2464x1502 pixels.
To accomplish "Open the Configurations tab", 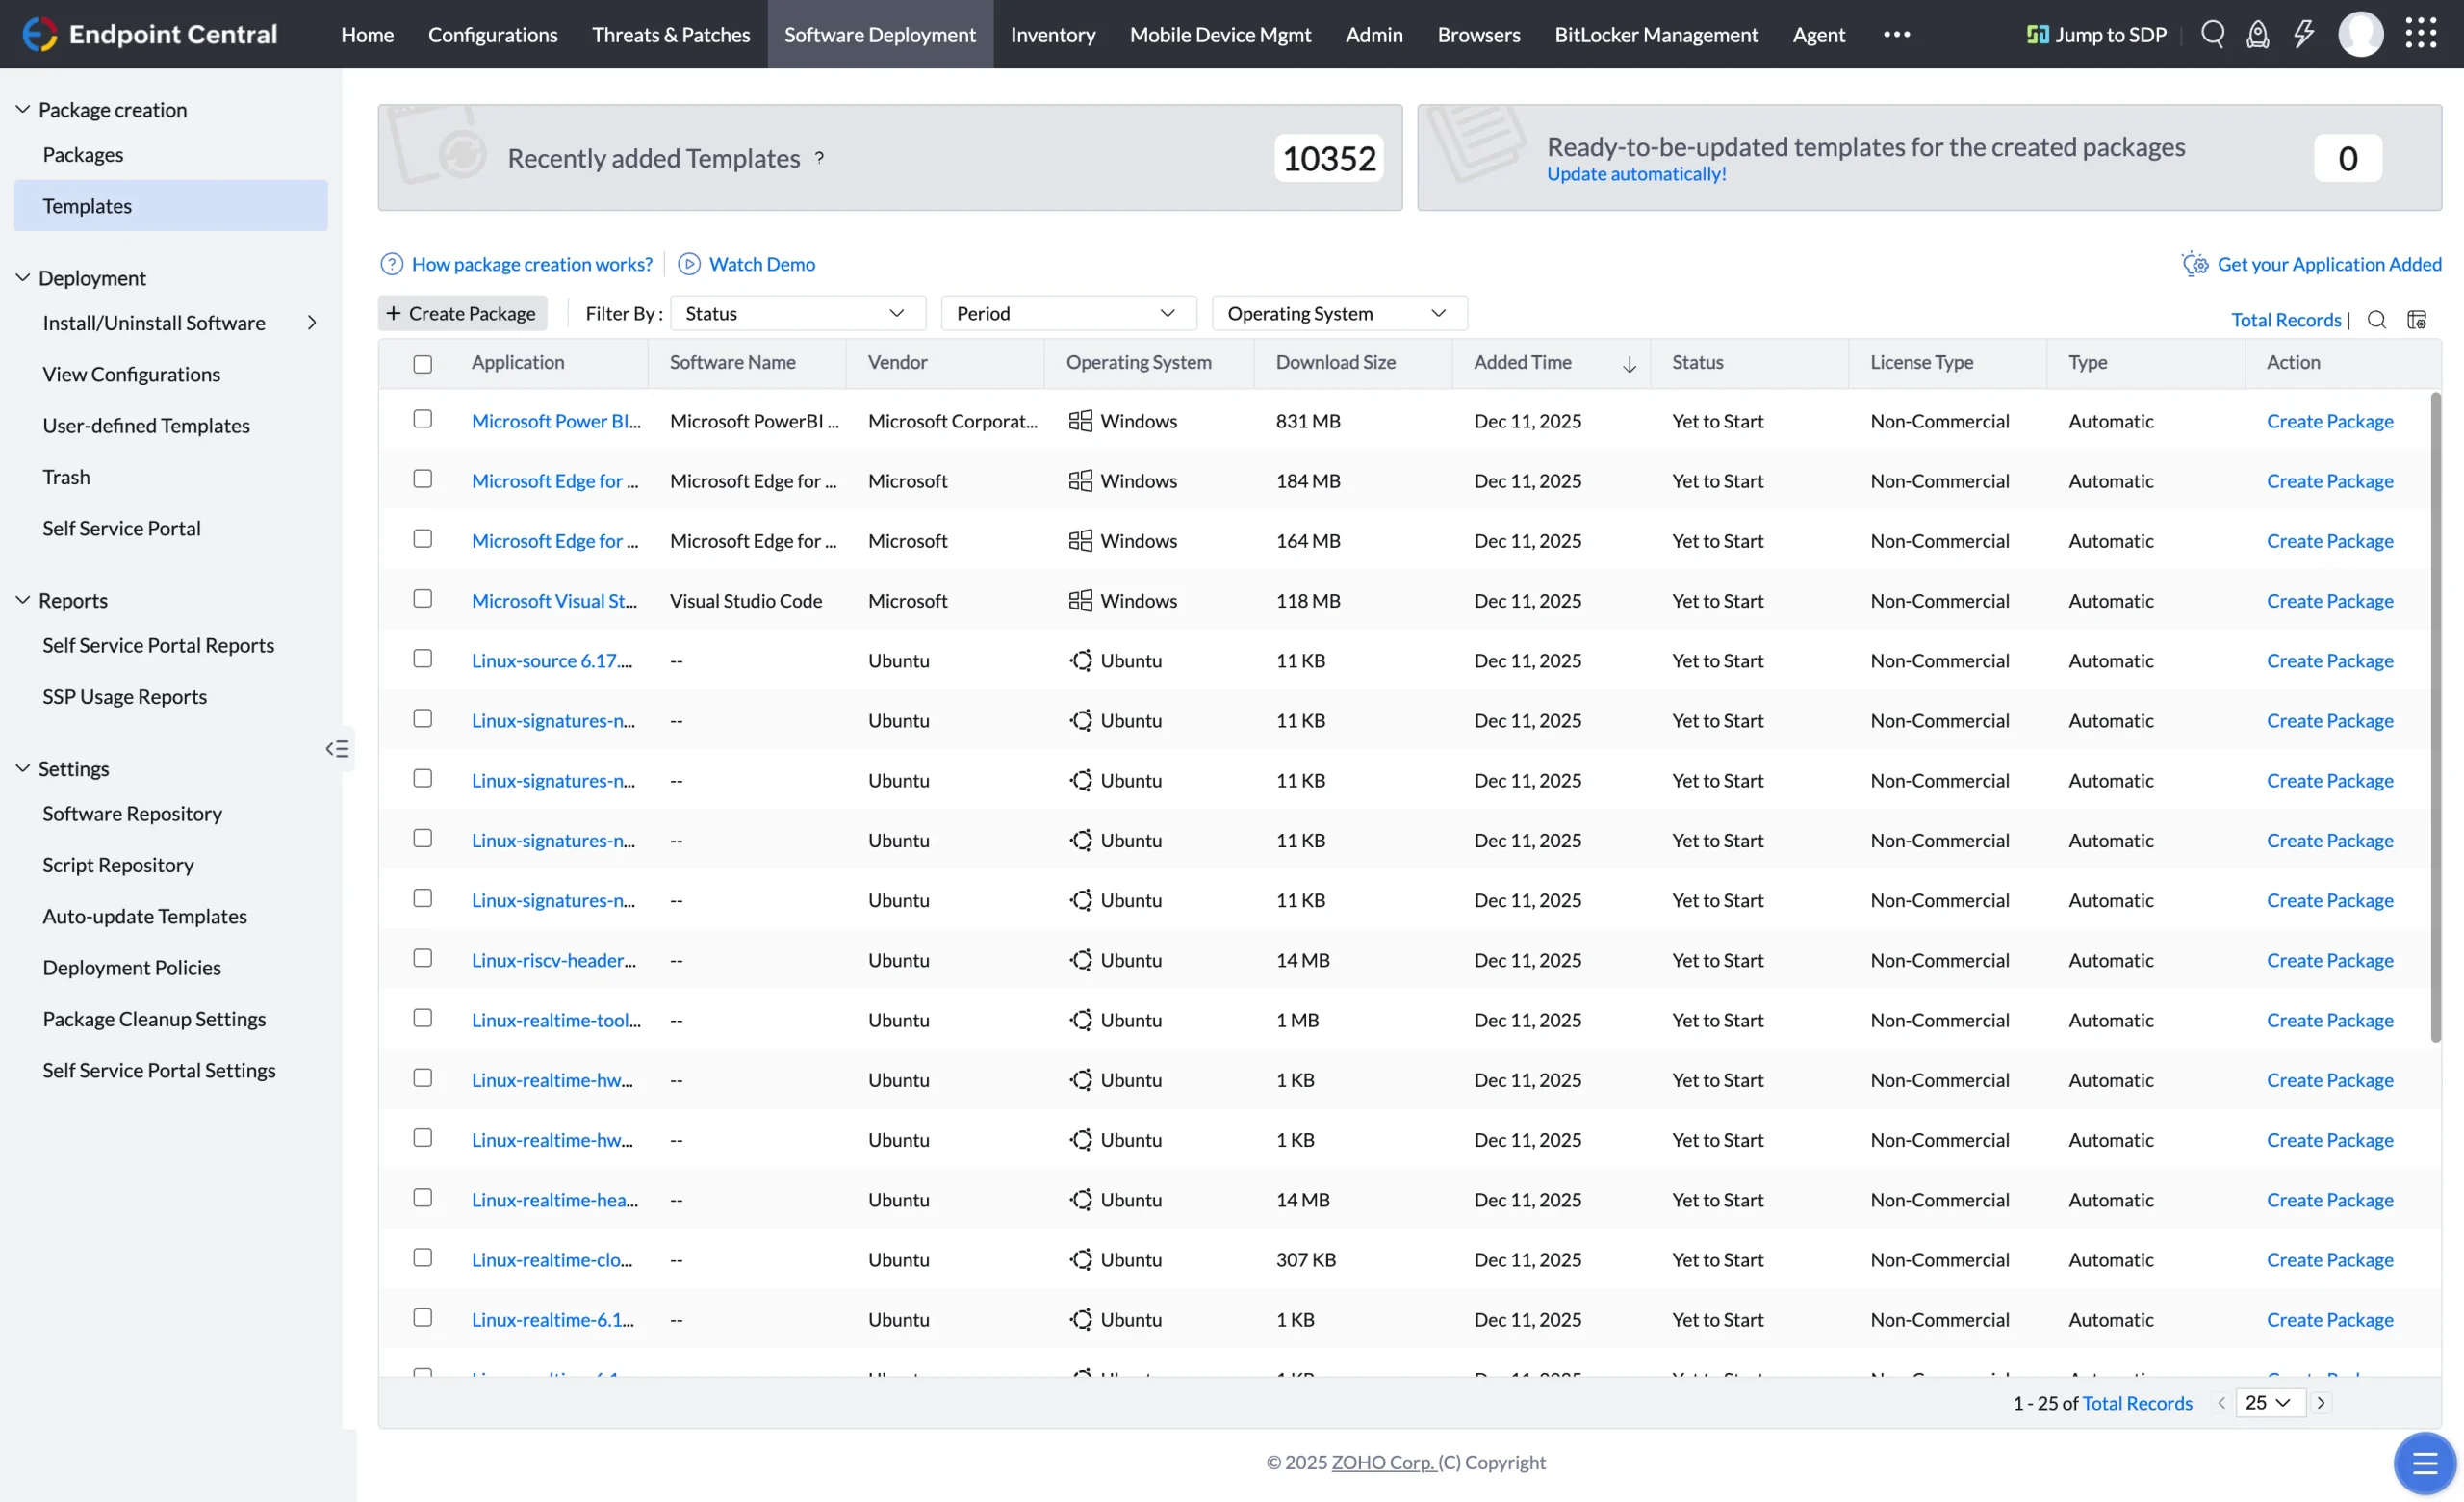I will pyautogui.click(x=493, y=34).
